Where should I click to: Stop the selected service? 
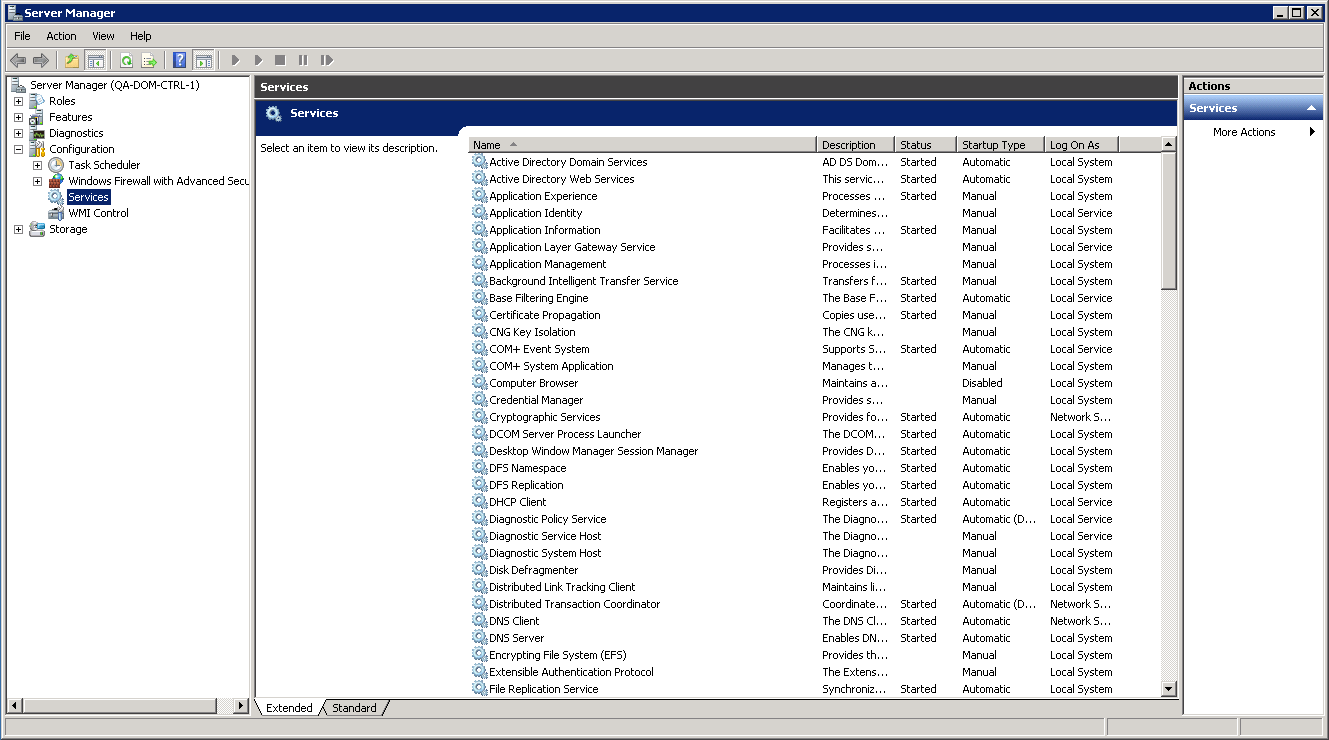coord(280,60)
